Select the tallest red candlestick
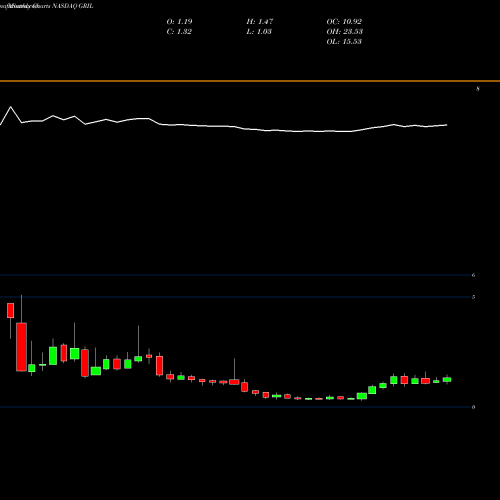This screenshot has height=500, width=500. point(22,347)
